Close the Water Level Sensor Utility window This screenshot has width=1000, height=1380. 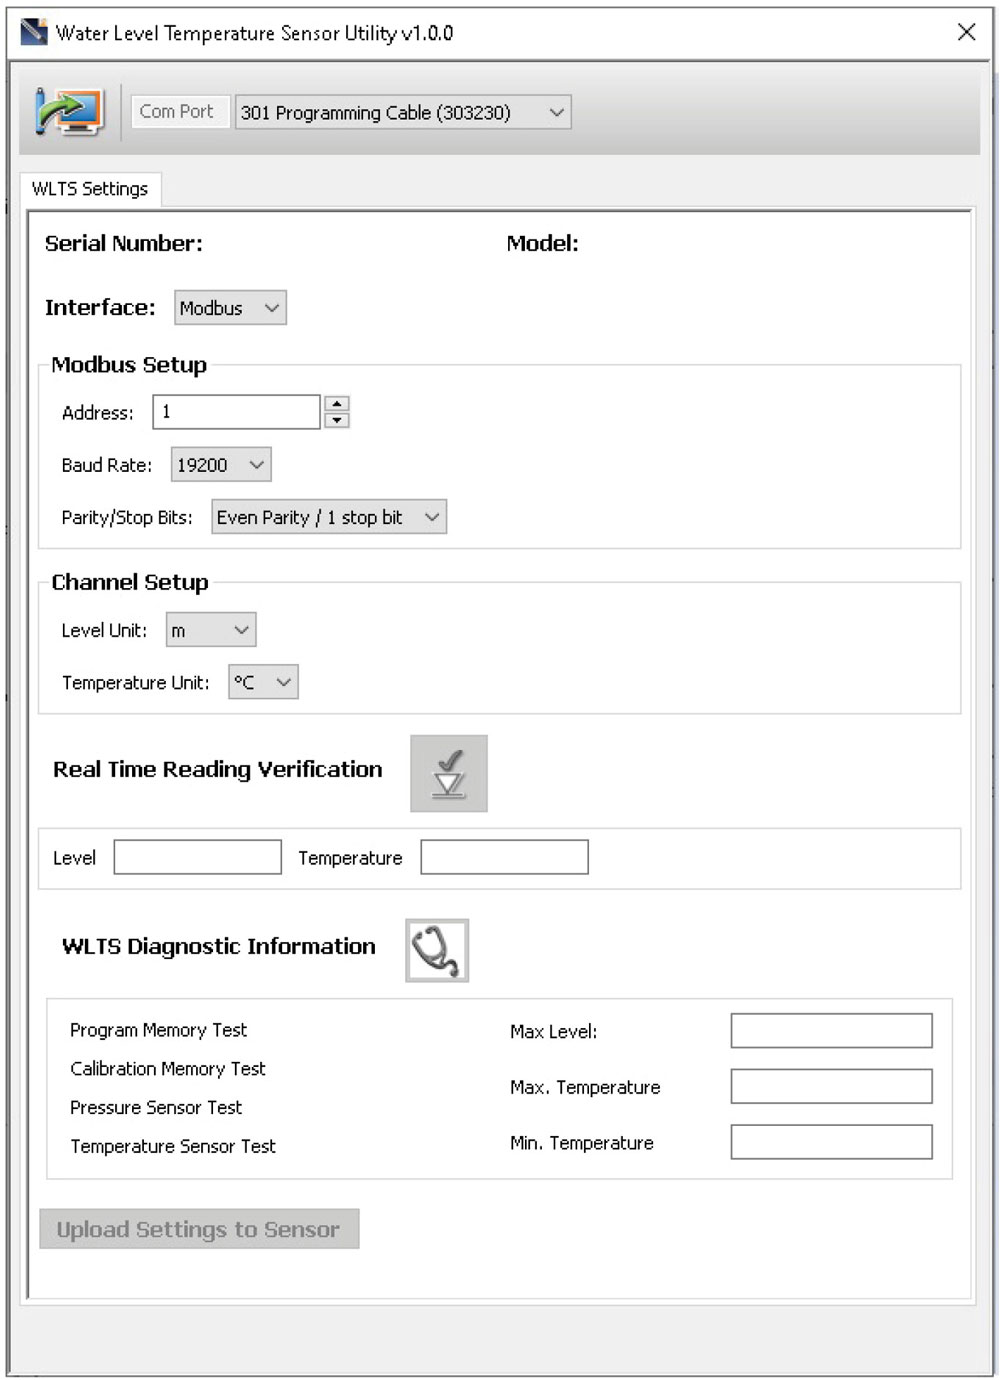tap(966, 32)
